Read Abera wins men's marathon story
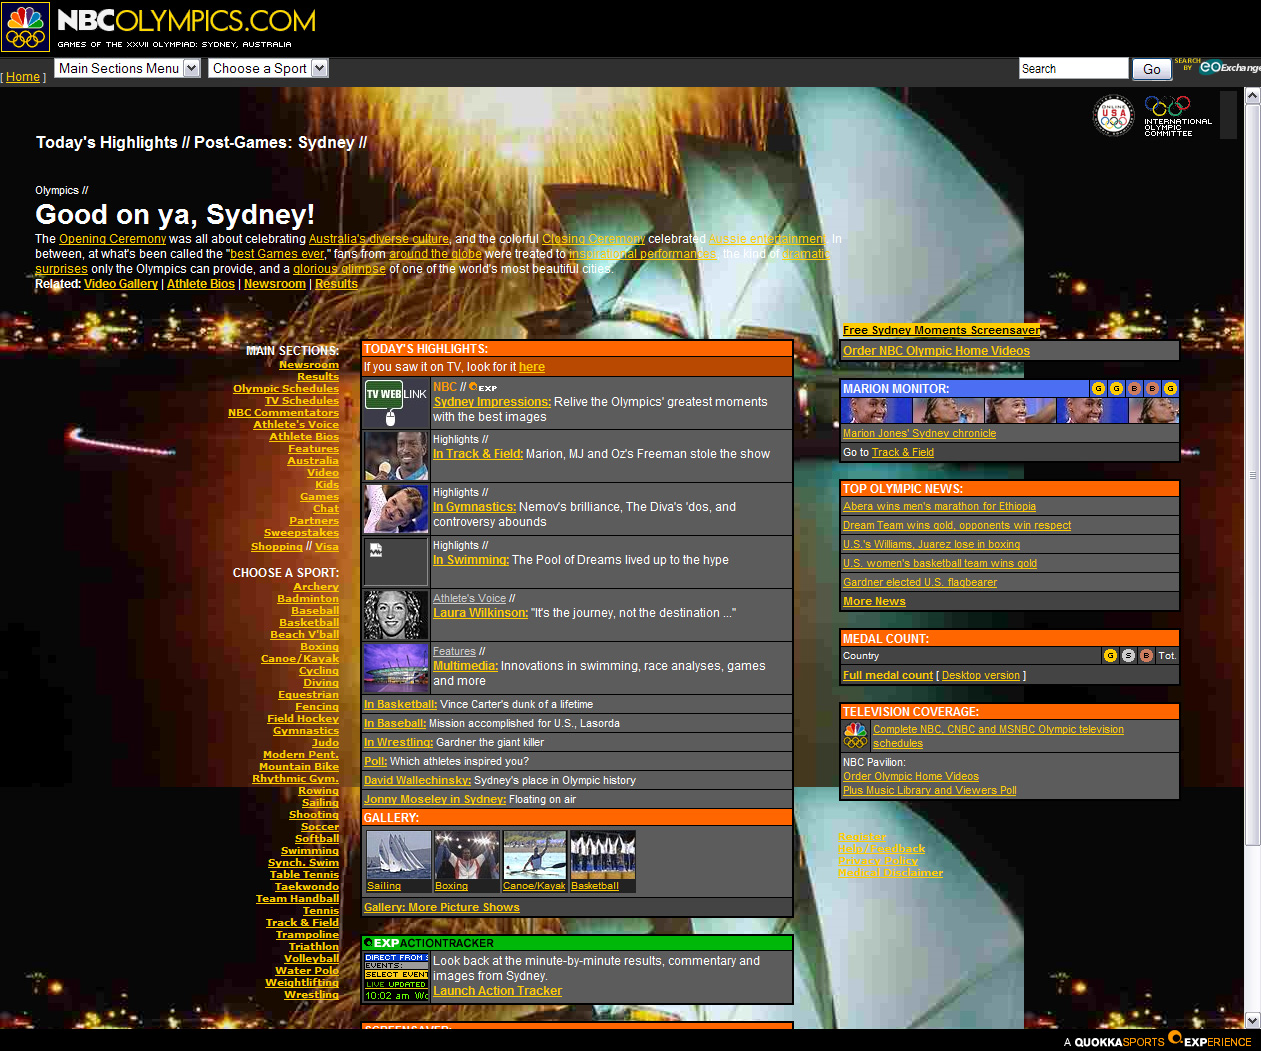Image resolution: width=1261 pixels, height=1051 pixels. 939,507
